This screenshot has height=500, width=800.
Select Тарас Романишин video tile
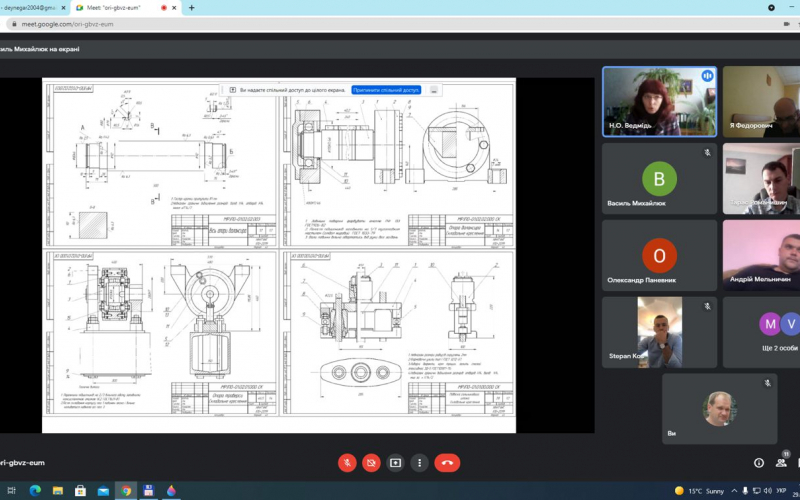pyautogui.click(x=761, y=179)
